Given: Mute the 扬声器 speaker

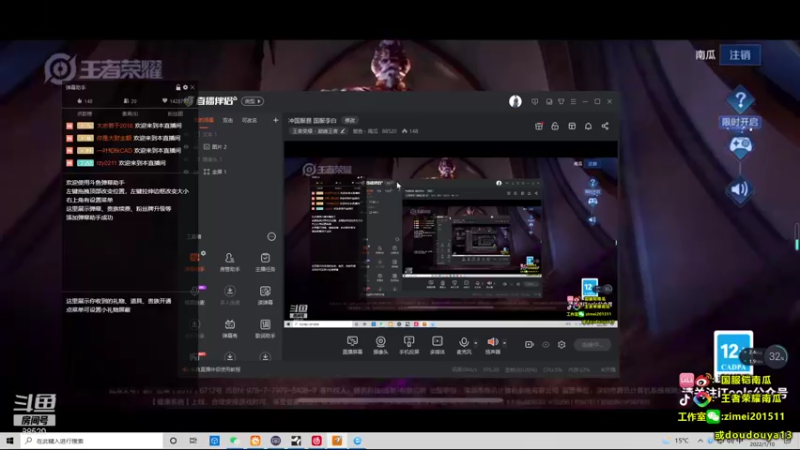Looking at the screenshot, I should click(x=492, y=341).
